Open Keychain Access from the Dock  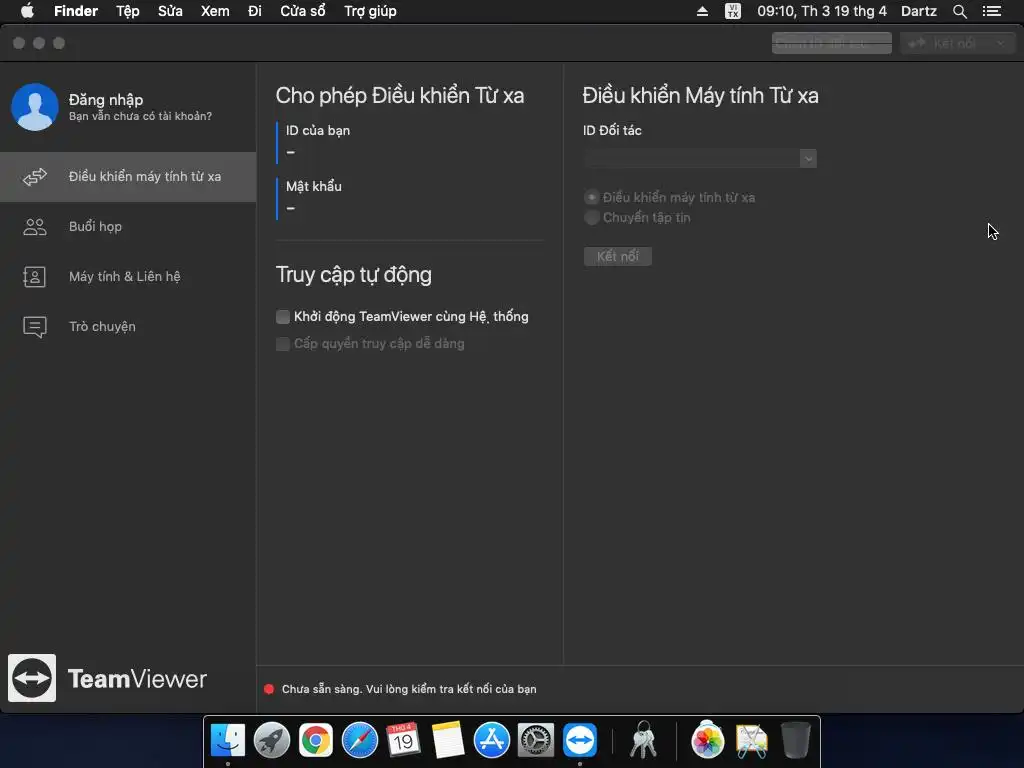pos(643,740)
